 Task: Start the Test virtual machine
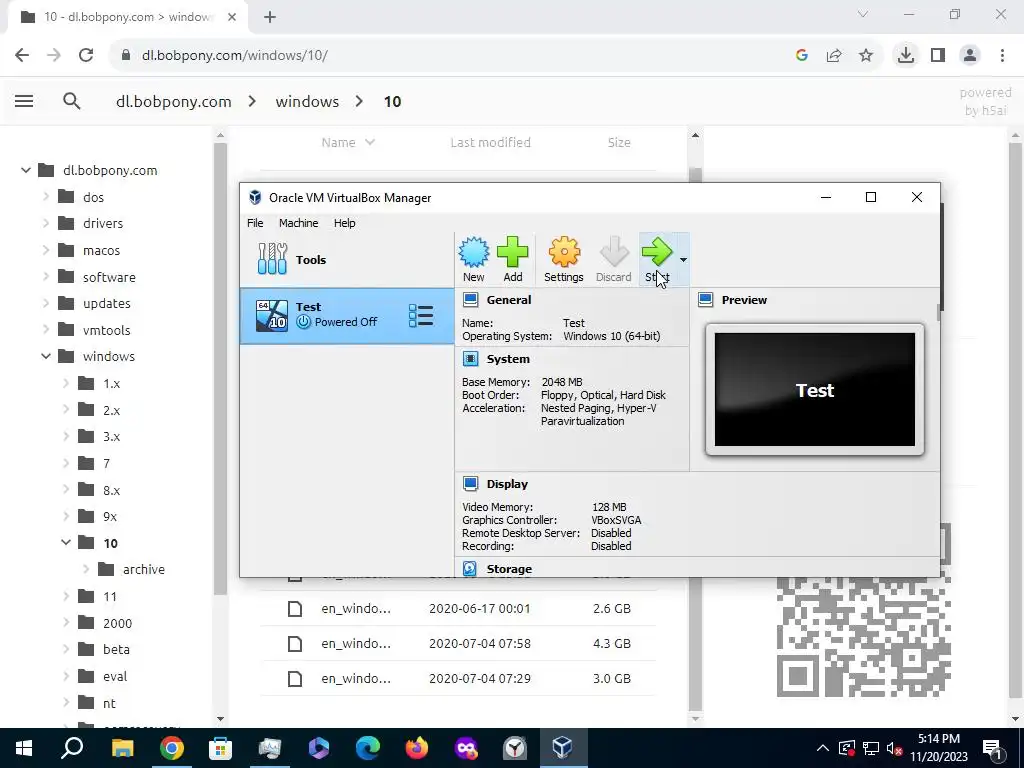coord(657,259)
